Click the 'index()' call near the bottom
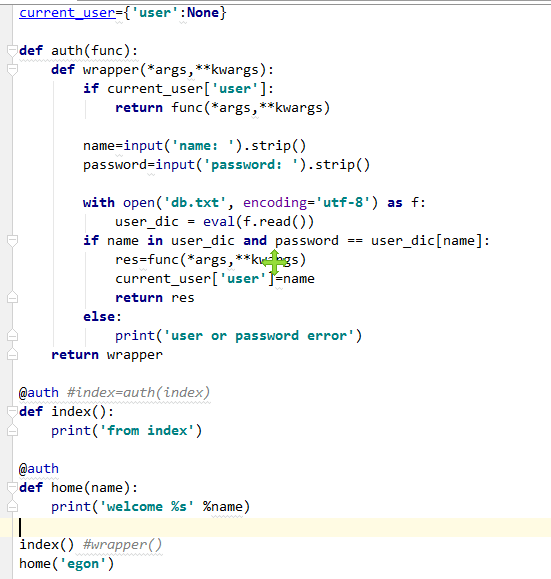Screen dimensions: 551x579 47,545
